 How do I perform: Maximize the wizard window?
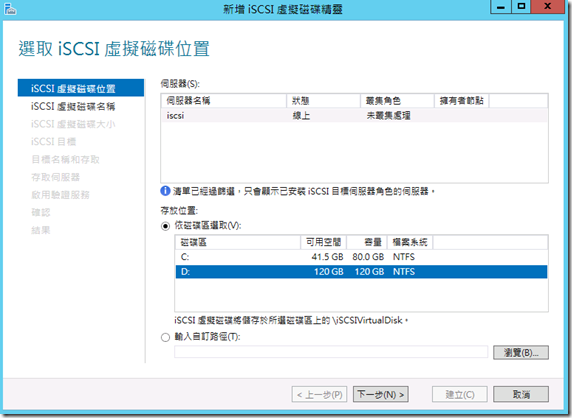tap(521, 7)
